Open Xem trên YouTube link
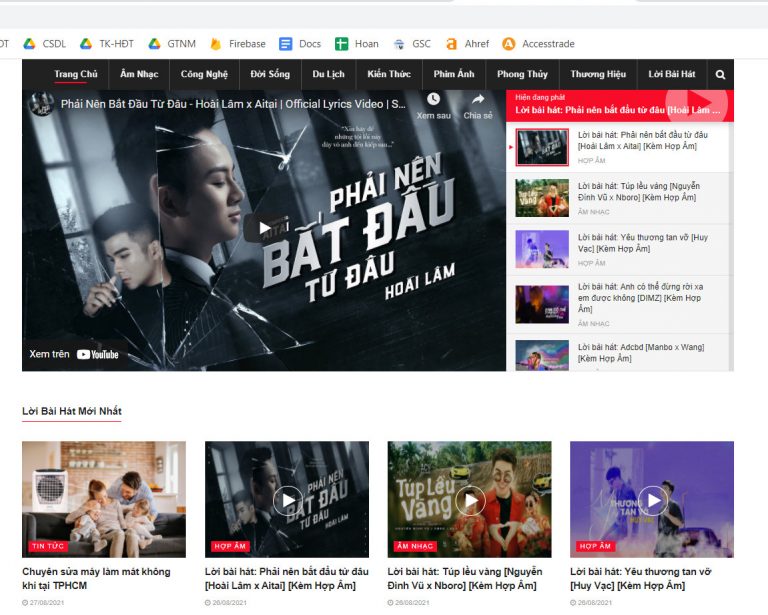The height and width of the screenshot is (615, 768). tap(74, 354)
